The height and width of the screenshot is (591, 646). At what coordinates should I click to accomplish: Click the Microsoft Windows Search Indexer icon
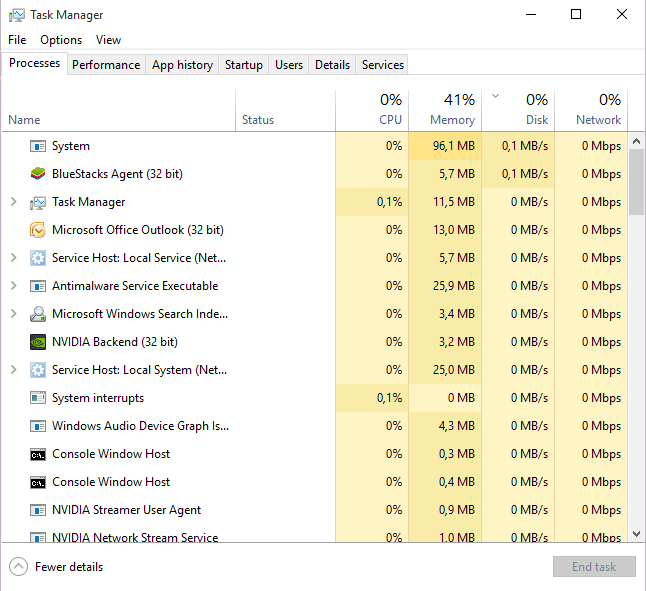(x=38, y=314)
